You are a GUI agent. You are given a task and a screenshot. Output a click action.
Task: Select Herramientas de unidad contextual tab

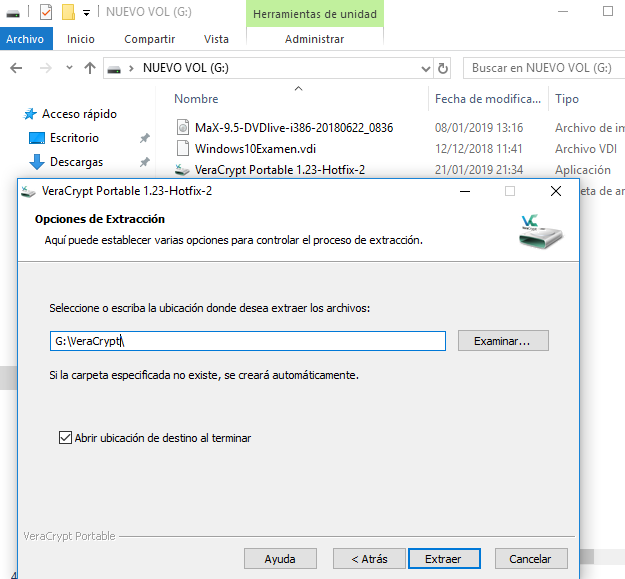point(314,14)
